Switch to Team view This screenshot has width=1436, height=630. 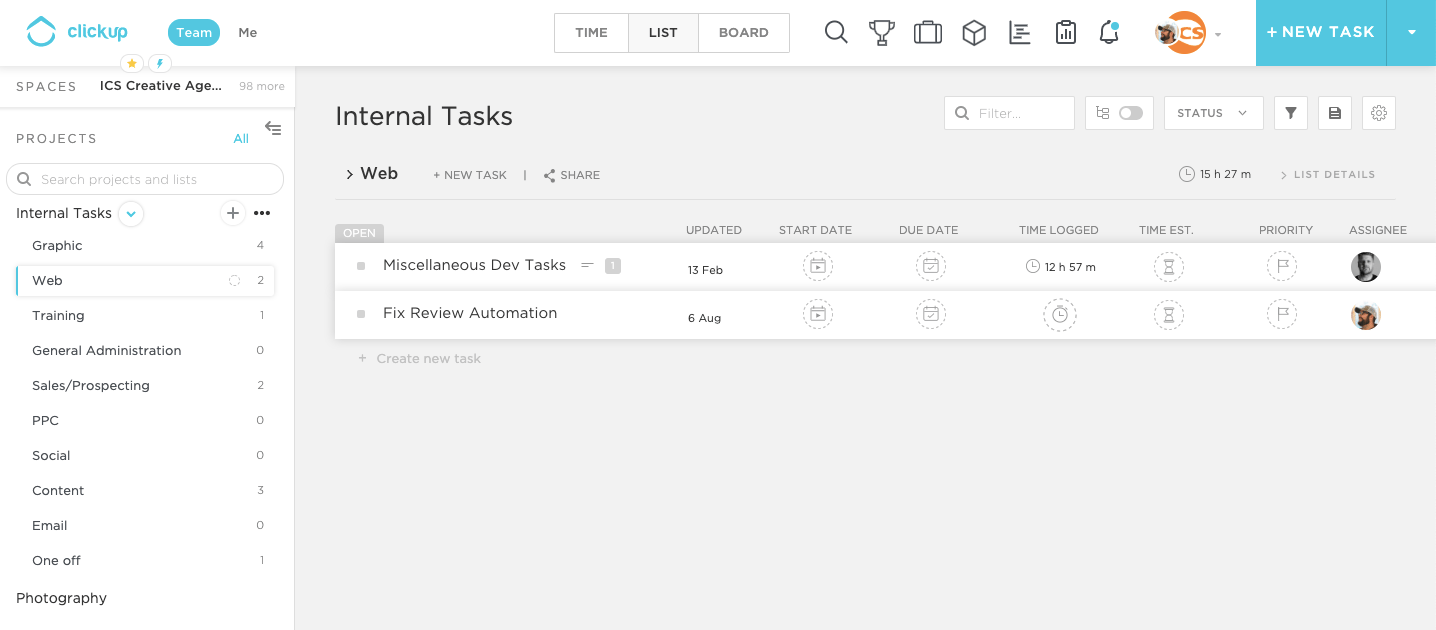point(194,32)
